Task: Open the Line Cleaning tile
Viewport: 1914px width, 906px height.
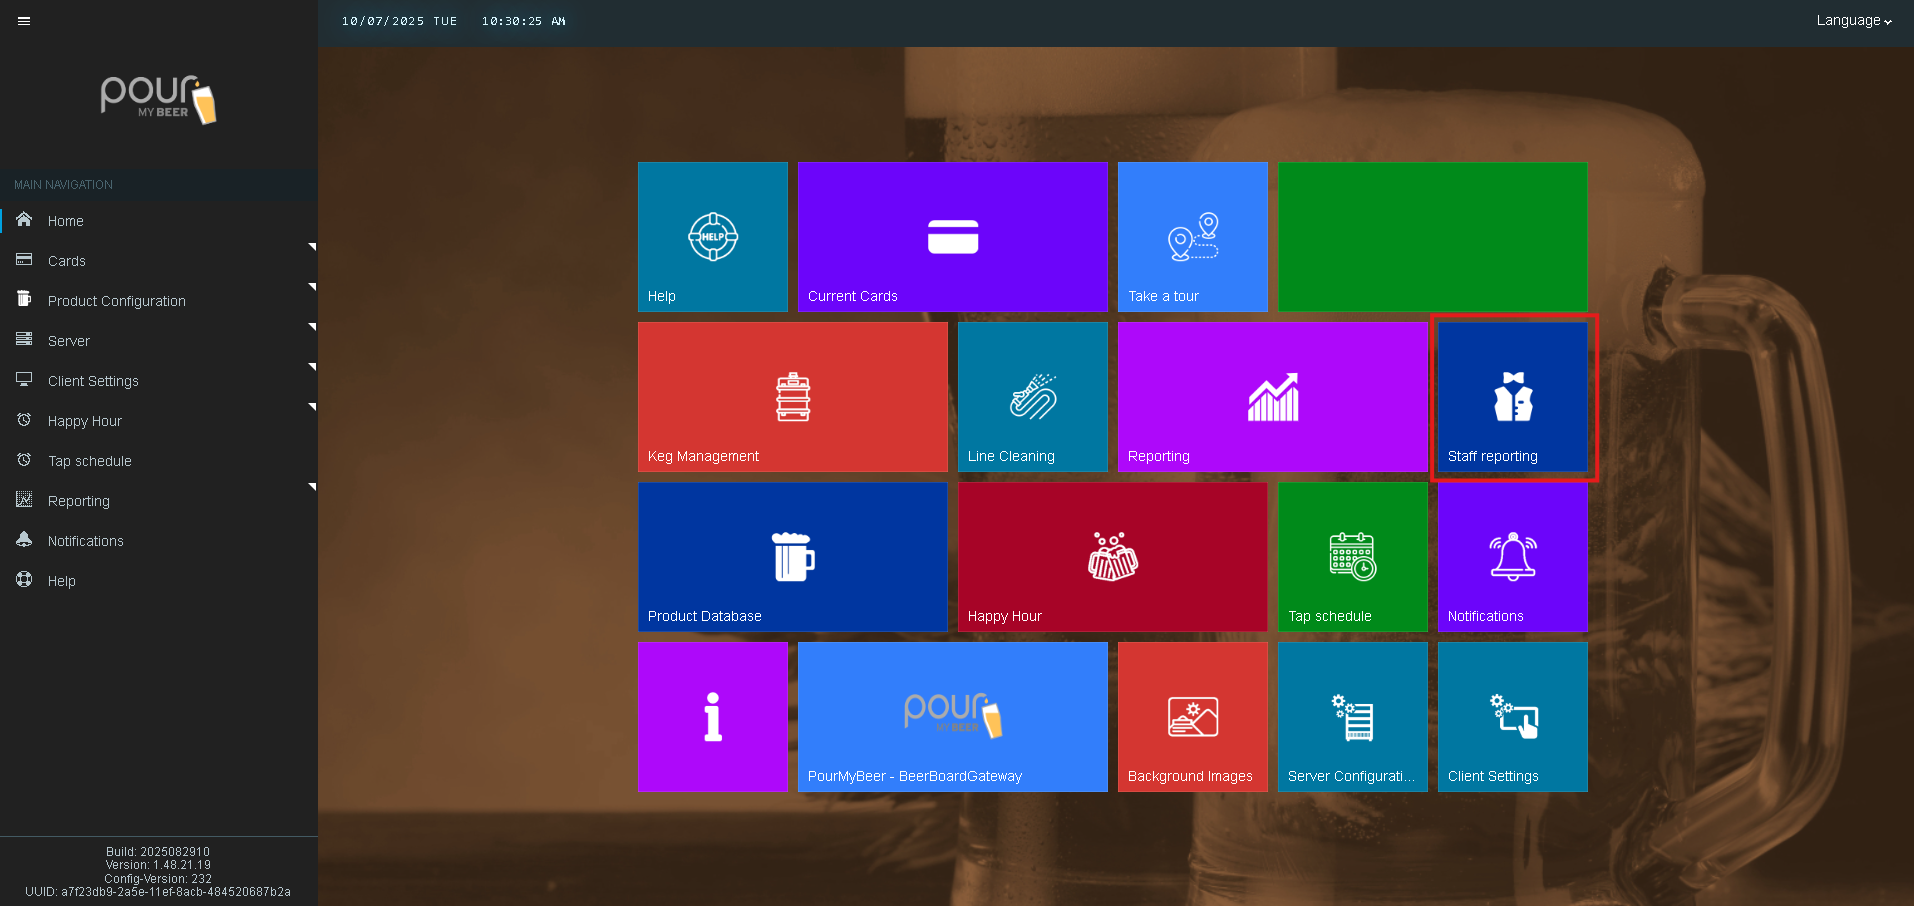Action: point(1032,397)
